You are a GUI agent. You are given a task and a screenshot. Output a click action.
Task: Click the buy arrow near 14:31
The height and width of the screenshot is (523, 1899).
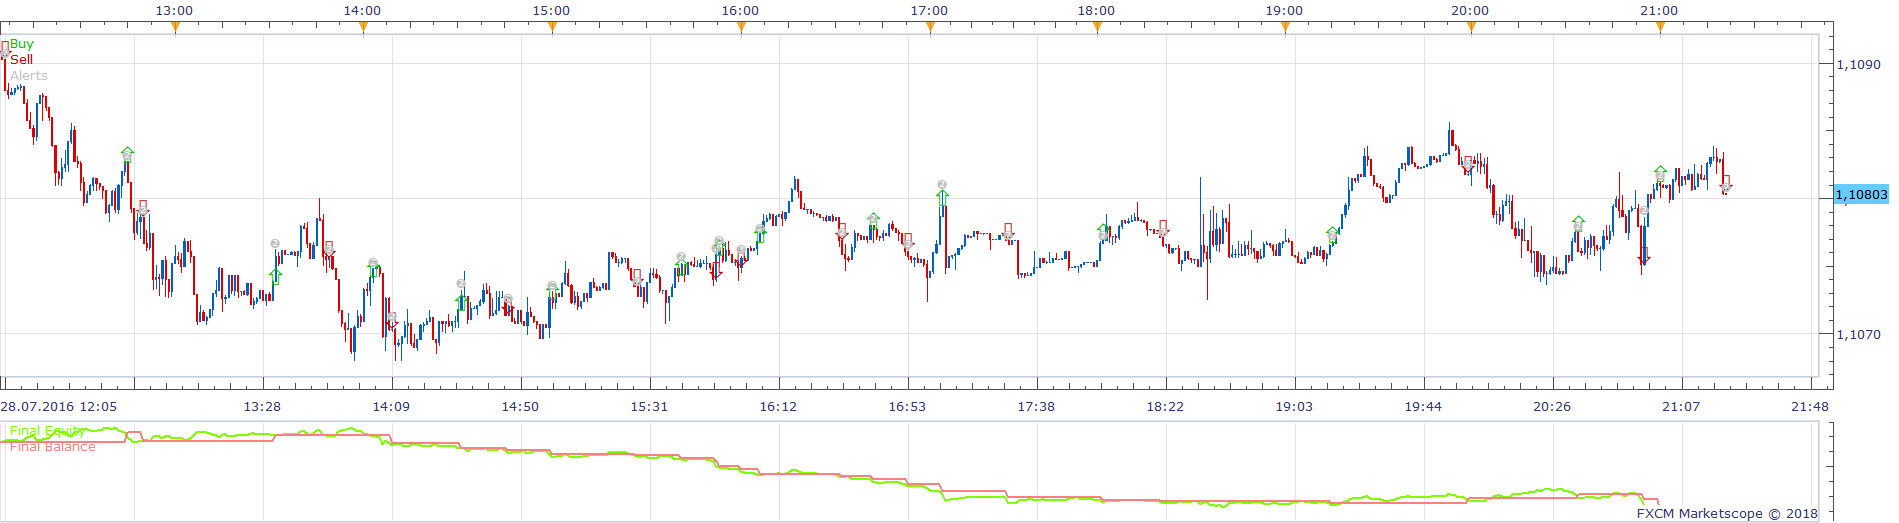(x=461, y=301)
